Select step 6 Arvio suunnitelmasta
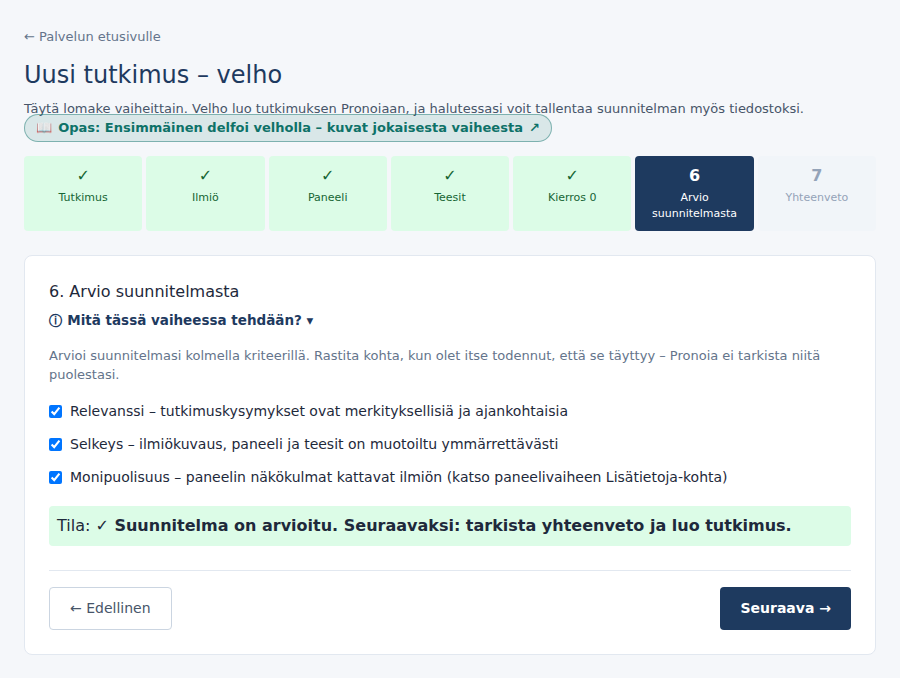Viewport: 900px width, 678px height. click(x=694, y=193)
